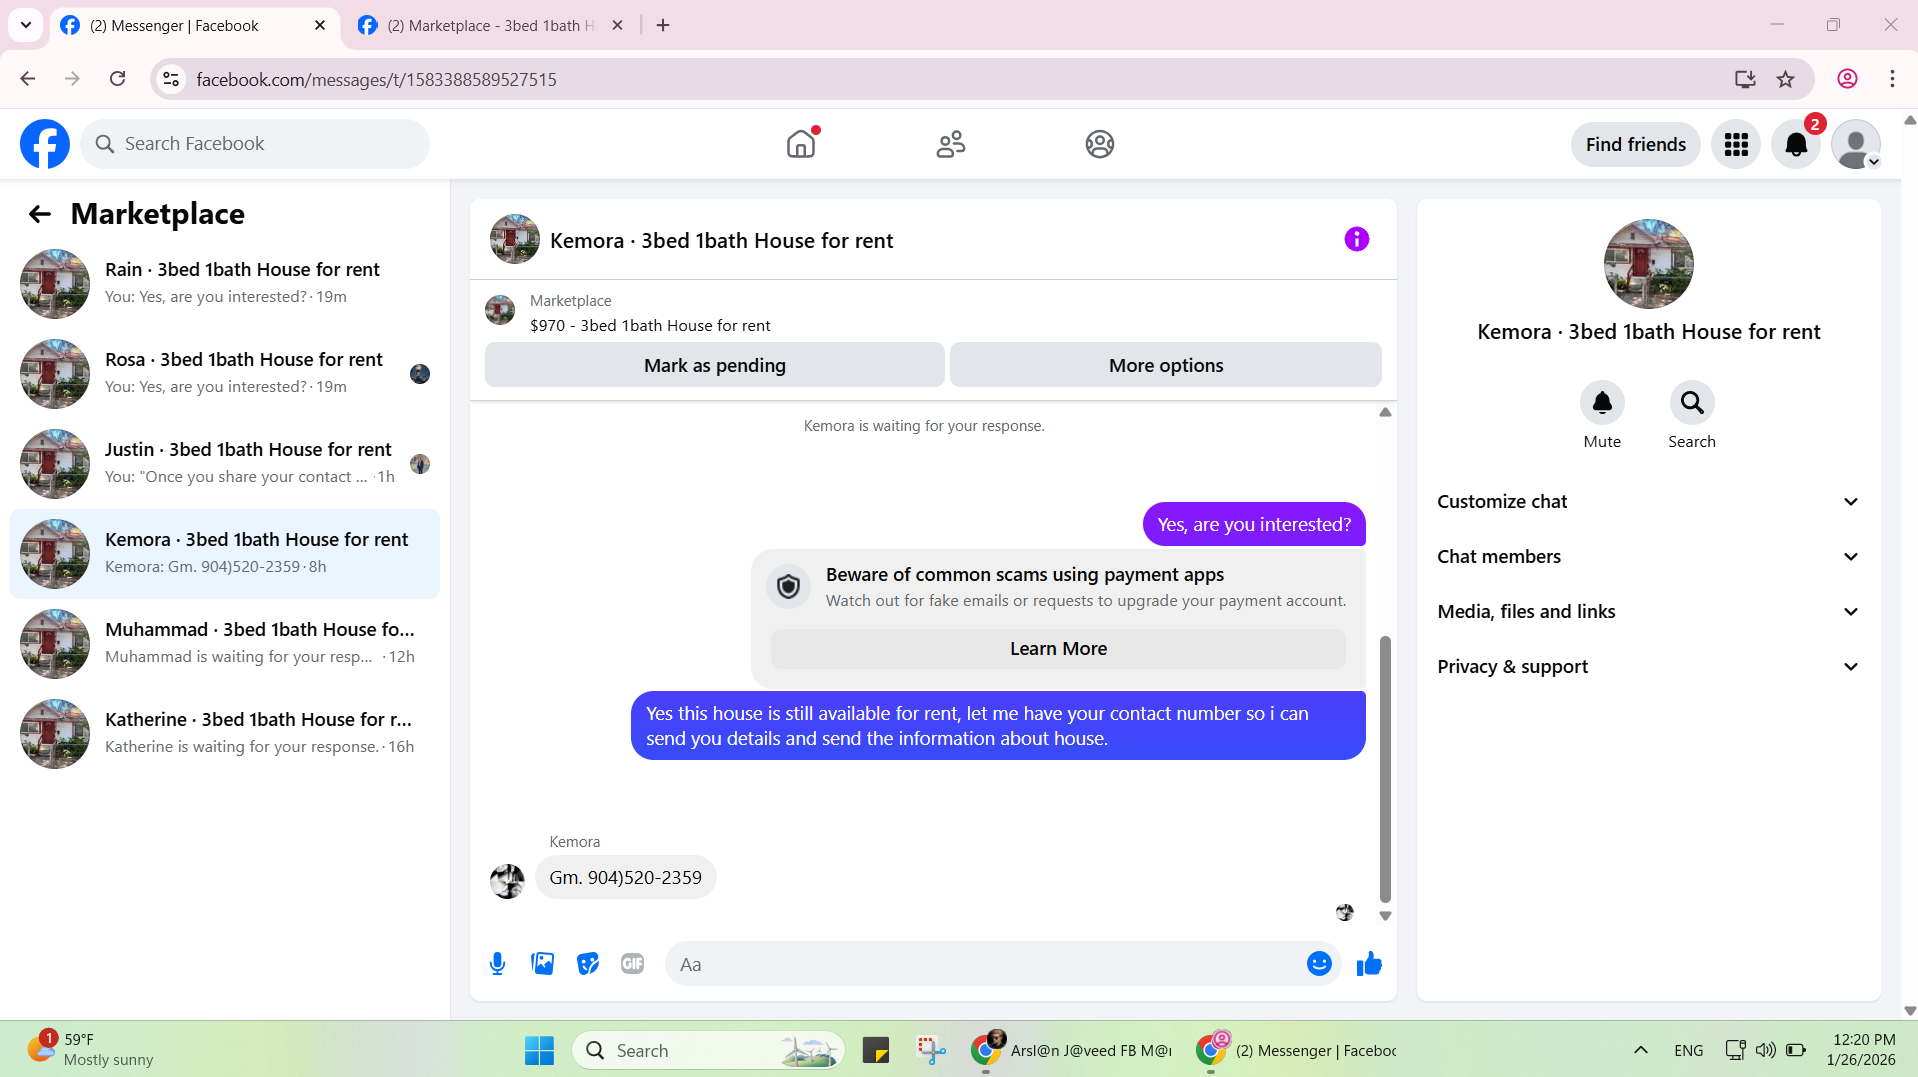View site information icon
The image size is (1918, 1077).
coord(172,79)
